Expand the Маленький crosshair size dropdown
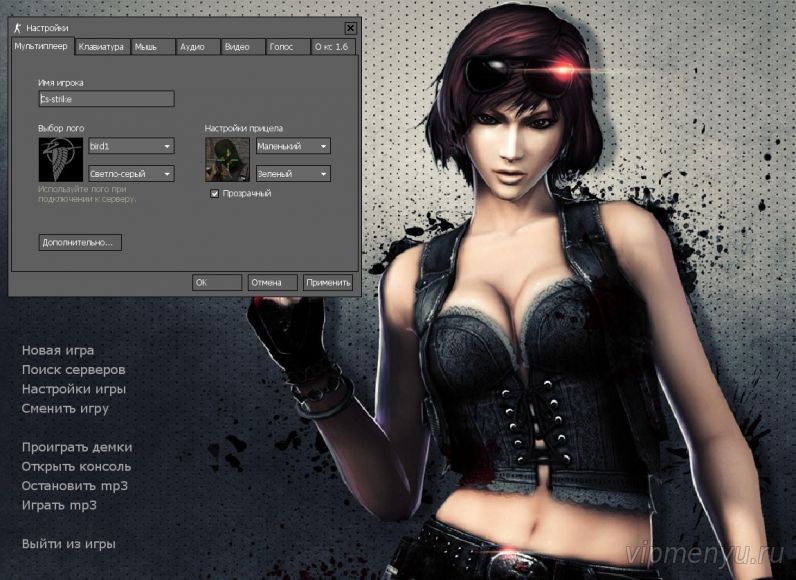The image size is (796, 580). [x=293, y=146]
